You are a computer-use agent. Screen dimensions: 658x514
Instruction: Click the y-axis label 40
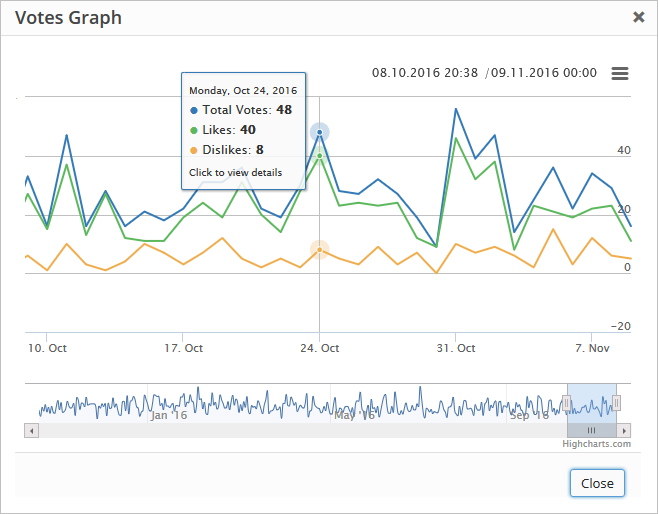[624, 150]
